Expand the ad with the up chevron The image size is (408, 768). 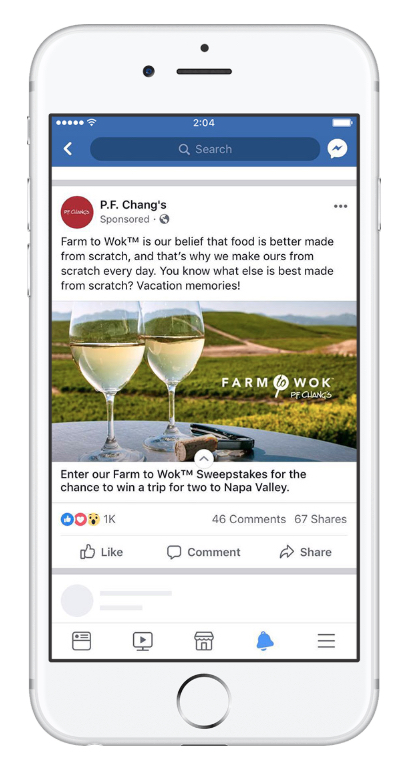(204, 459)
